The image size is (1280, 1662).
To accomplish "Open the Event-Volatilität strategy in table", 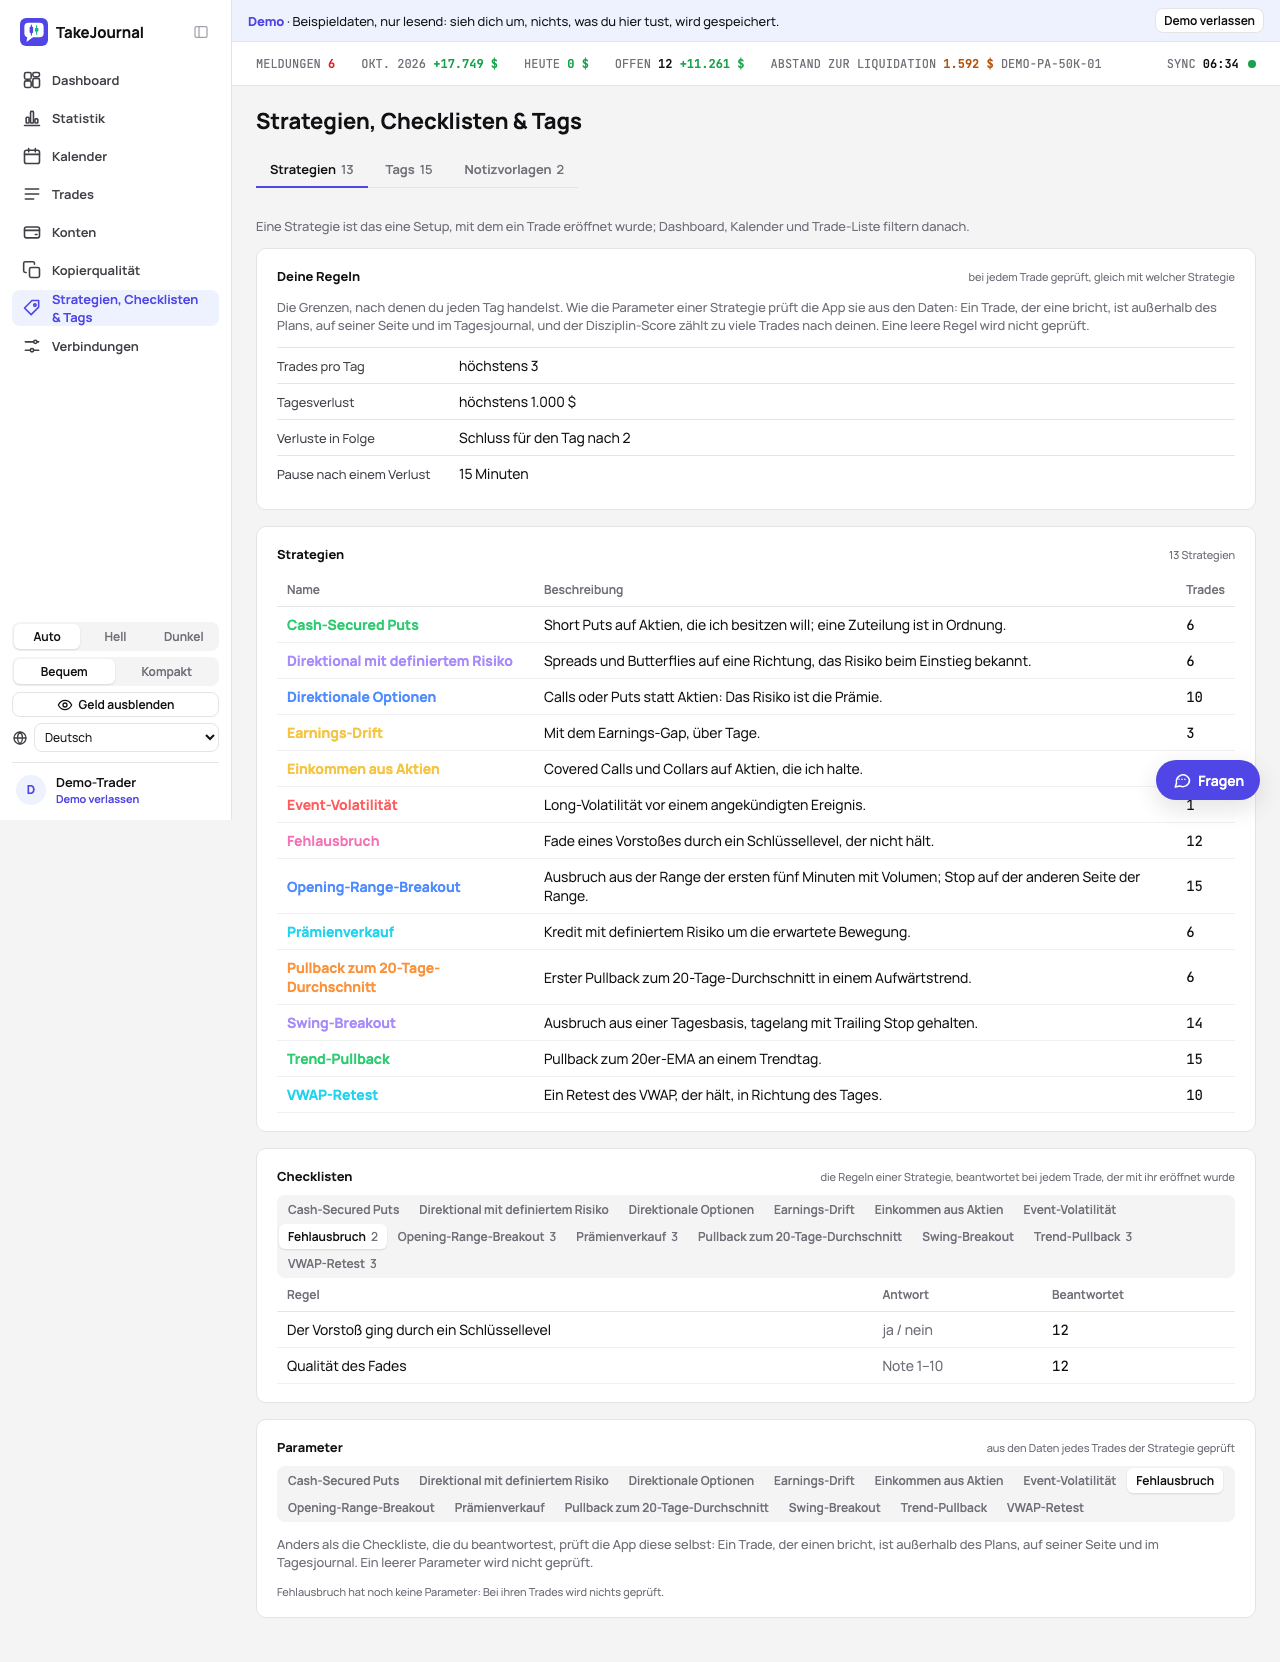I will click(342, 805).
